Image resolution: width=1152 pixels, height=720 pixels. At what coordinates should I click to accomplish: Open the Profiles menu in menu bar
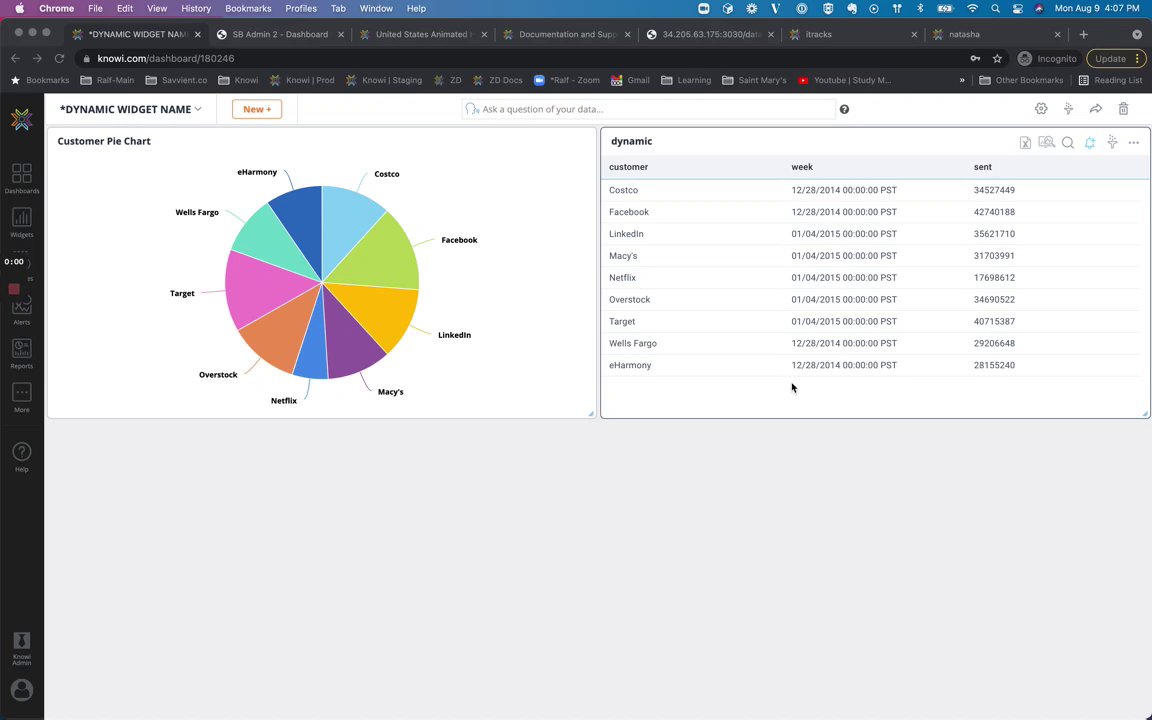click(300, 9)
